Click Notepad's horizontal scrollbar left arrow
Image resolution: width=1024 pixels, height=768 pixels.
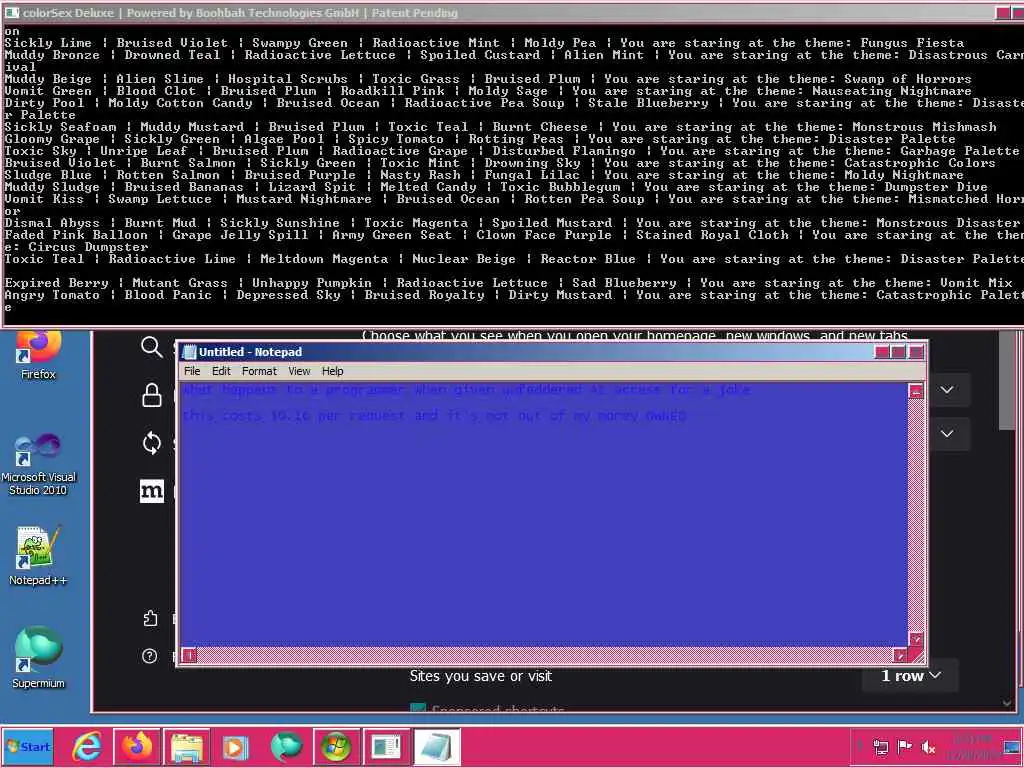tap(189, 654)
